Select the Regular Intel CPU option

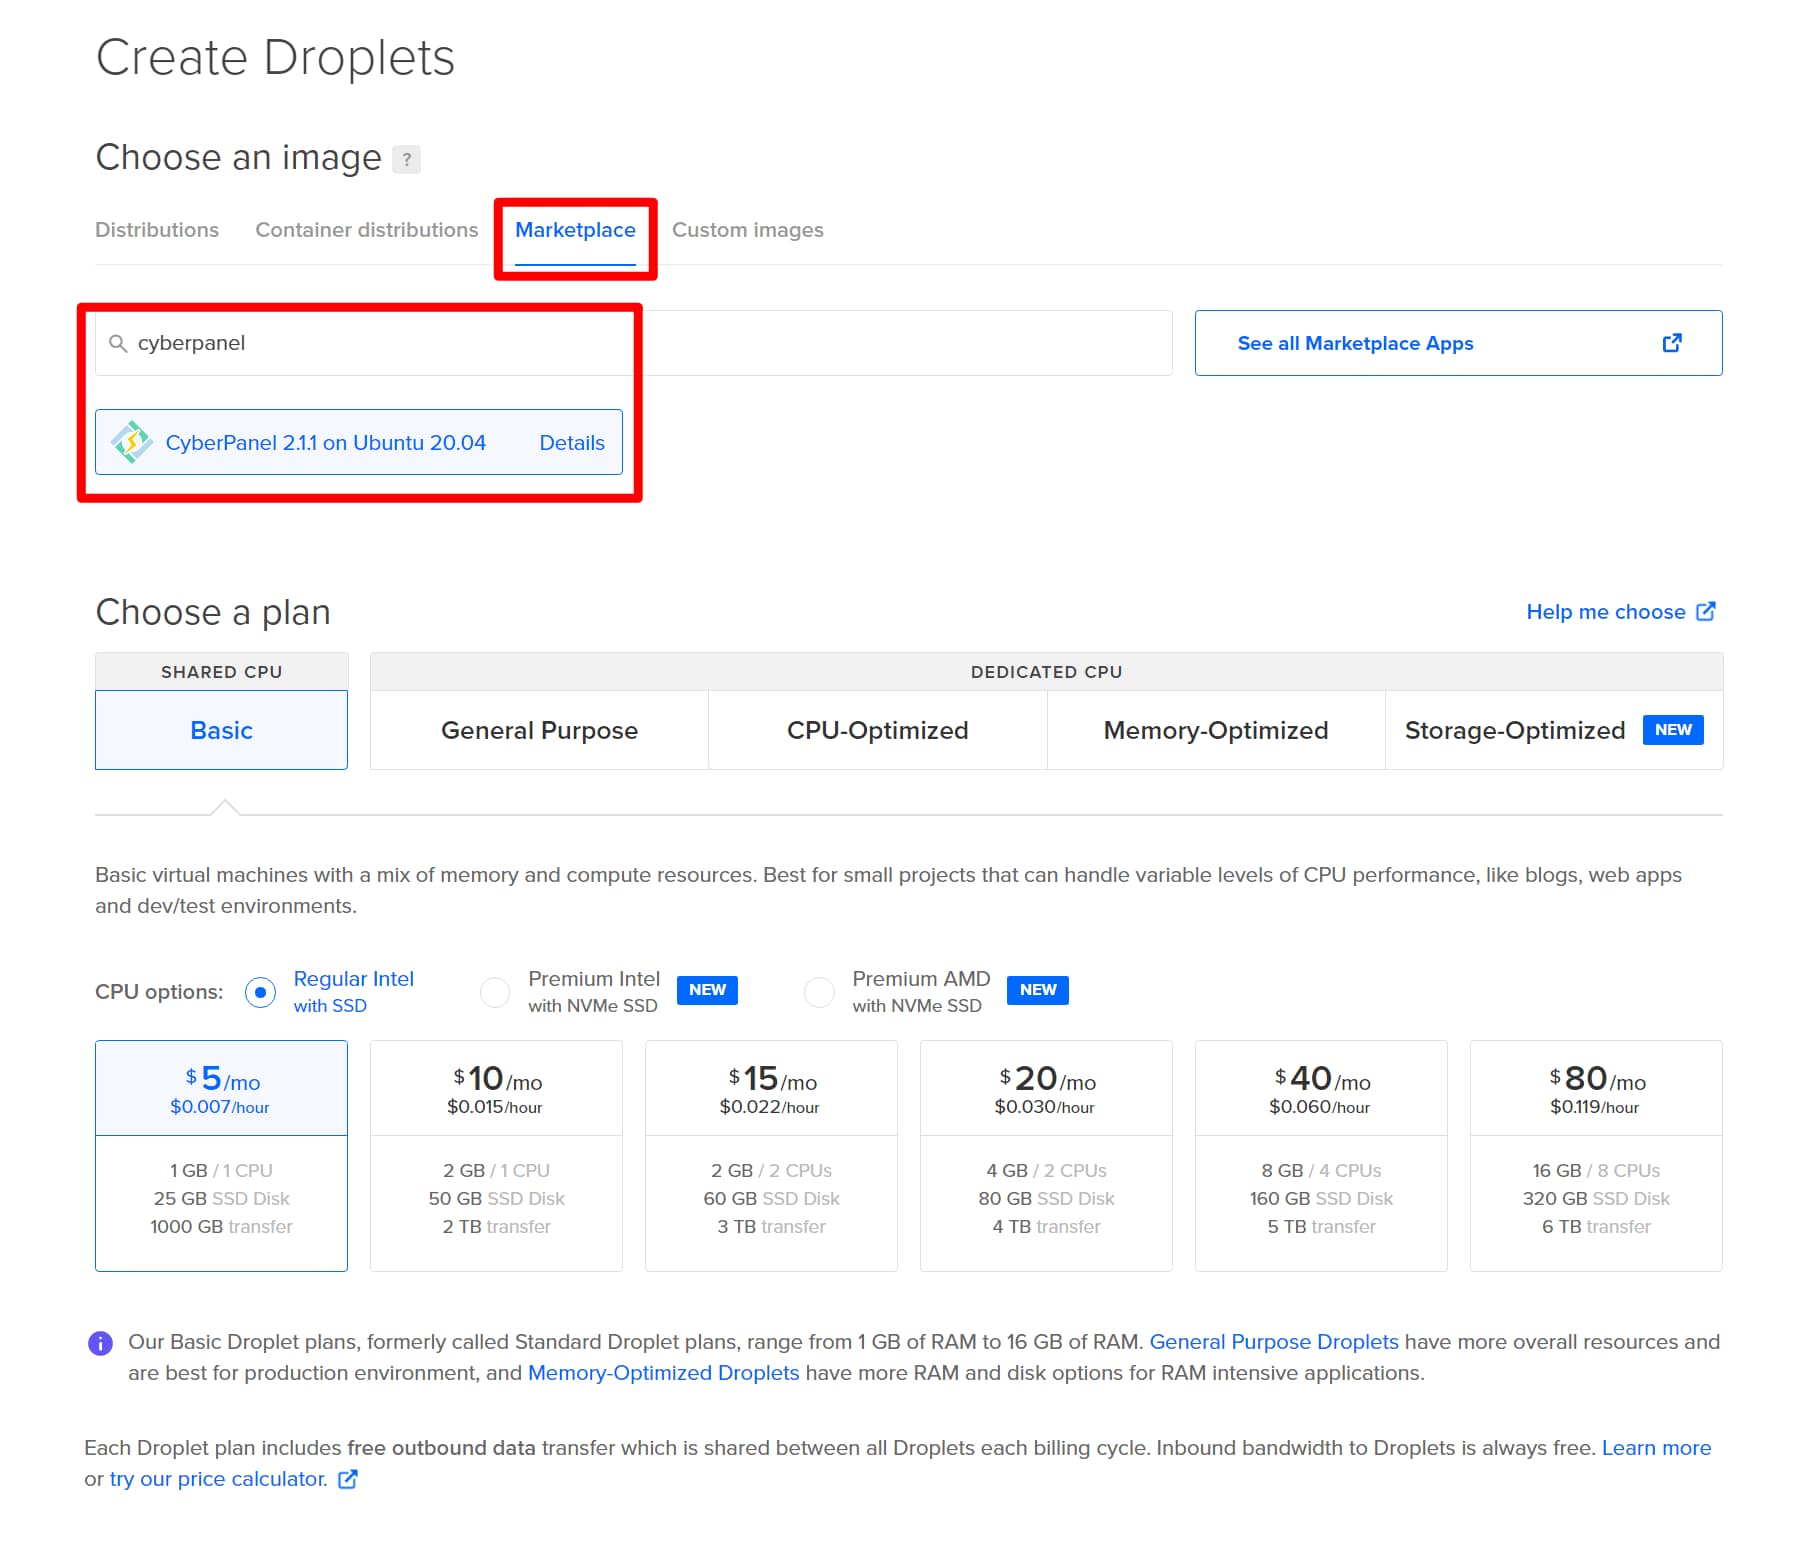click(x=260, y=991)
